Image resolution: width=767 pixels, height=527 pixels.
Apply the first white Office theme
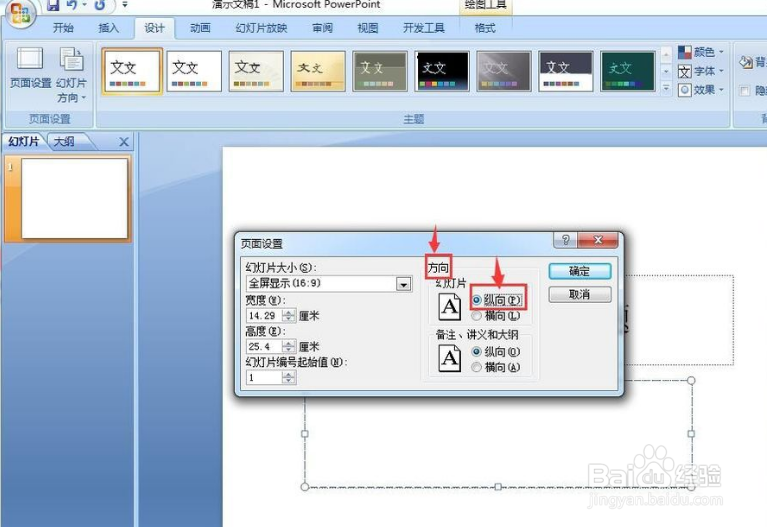click(x=132, y=71)
